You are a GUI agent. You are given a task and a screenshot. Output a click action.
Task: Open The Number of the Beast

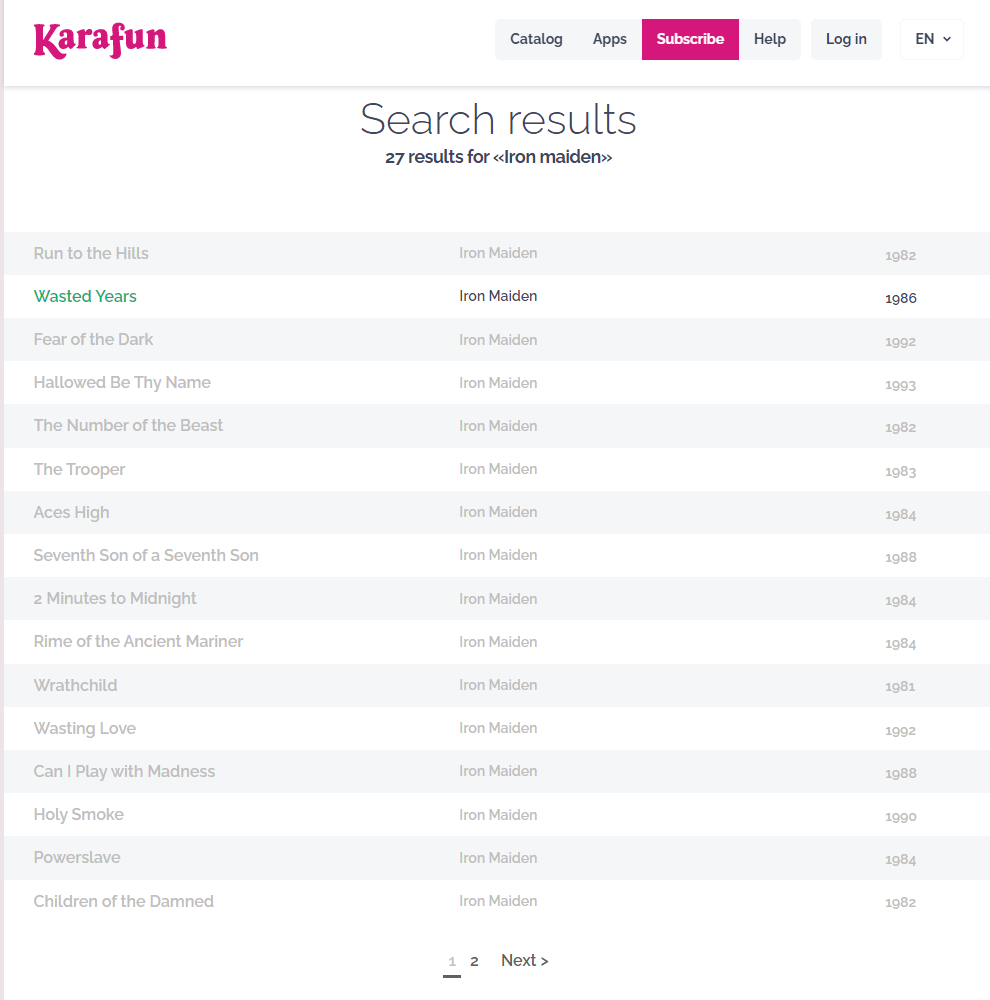click(x=128, y=425)
